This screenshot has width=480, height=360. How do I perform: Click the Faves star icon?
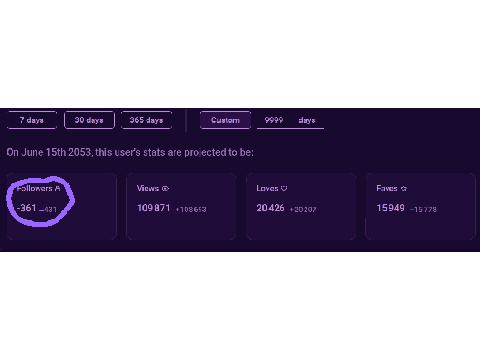403,188
